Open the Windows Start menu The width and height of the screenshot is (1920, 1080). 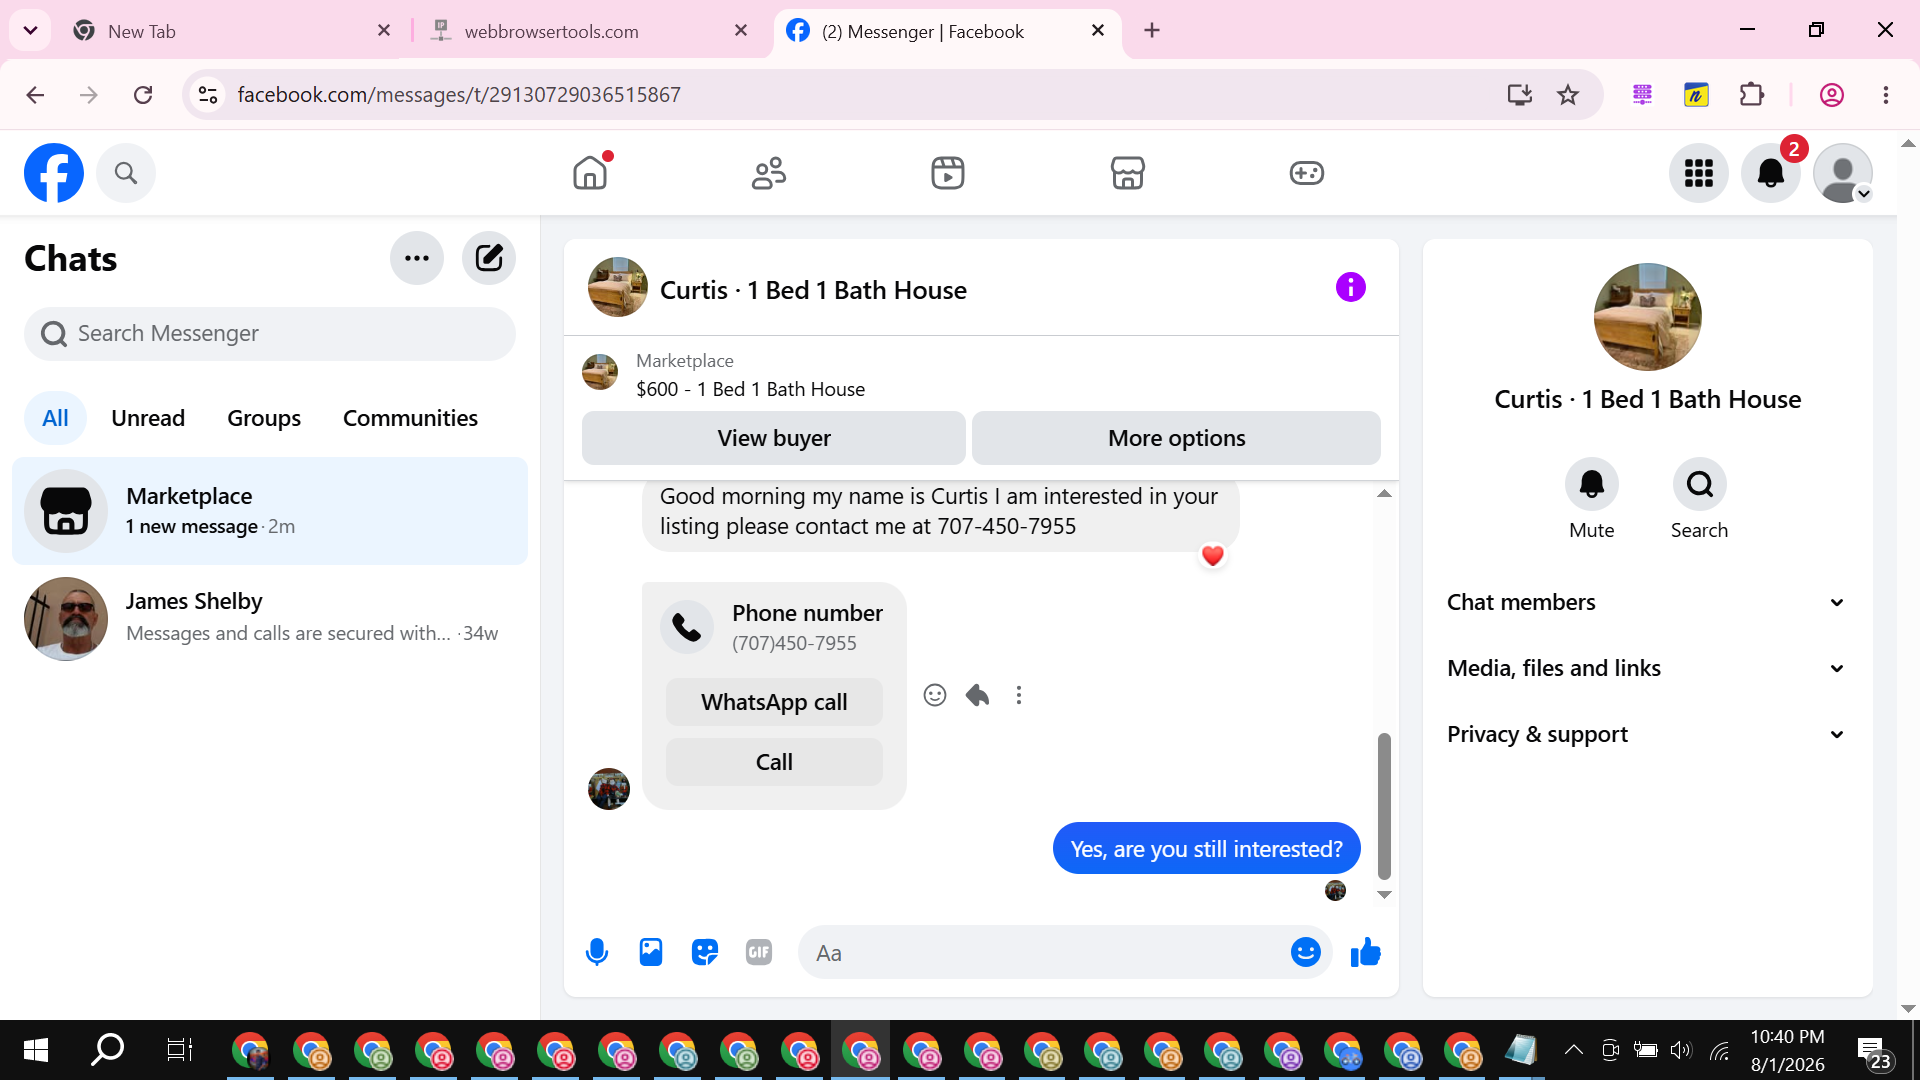tap(36, 1050)
